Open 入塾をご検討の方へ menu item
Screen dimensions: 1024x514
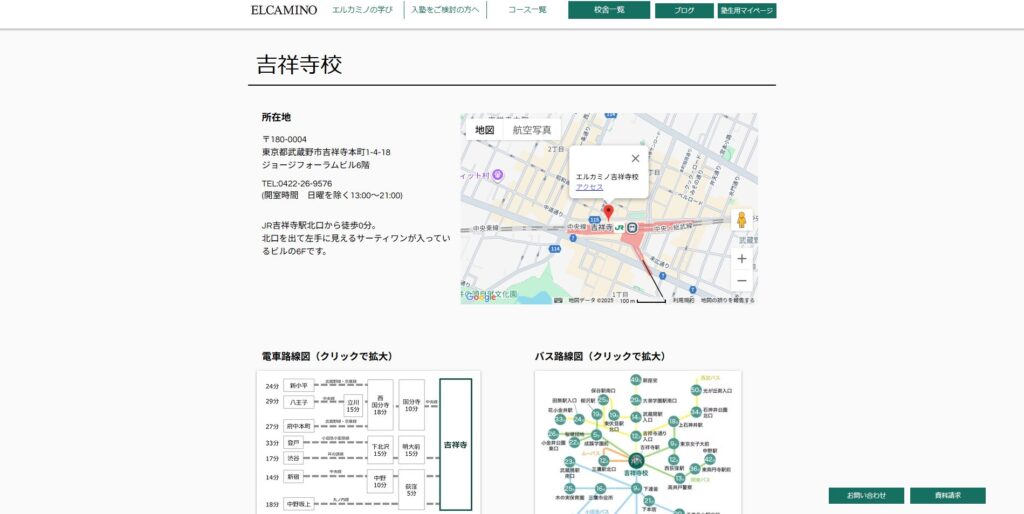click(x=445, y=10)
